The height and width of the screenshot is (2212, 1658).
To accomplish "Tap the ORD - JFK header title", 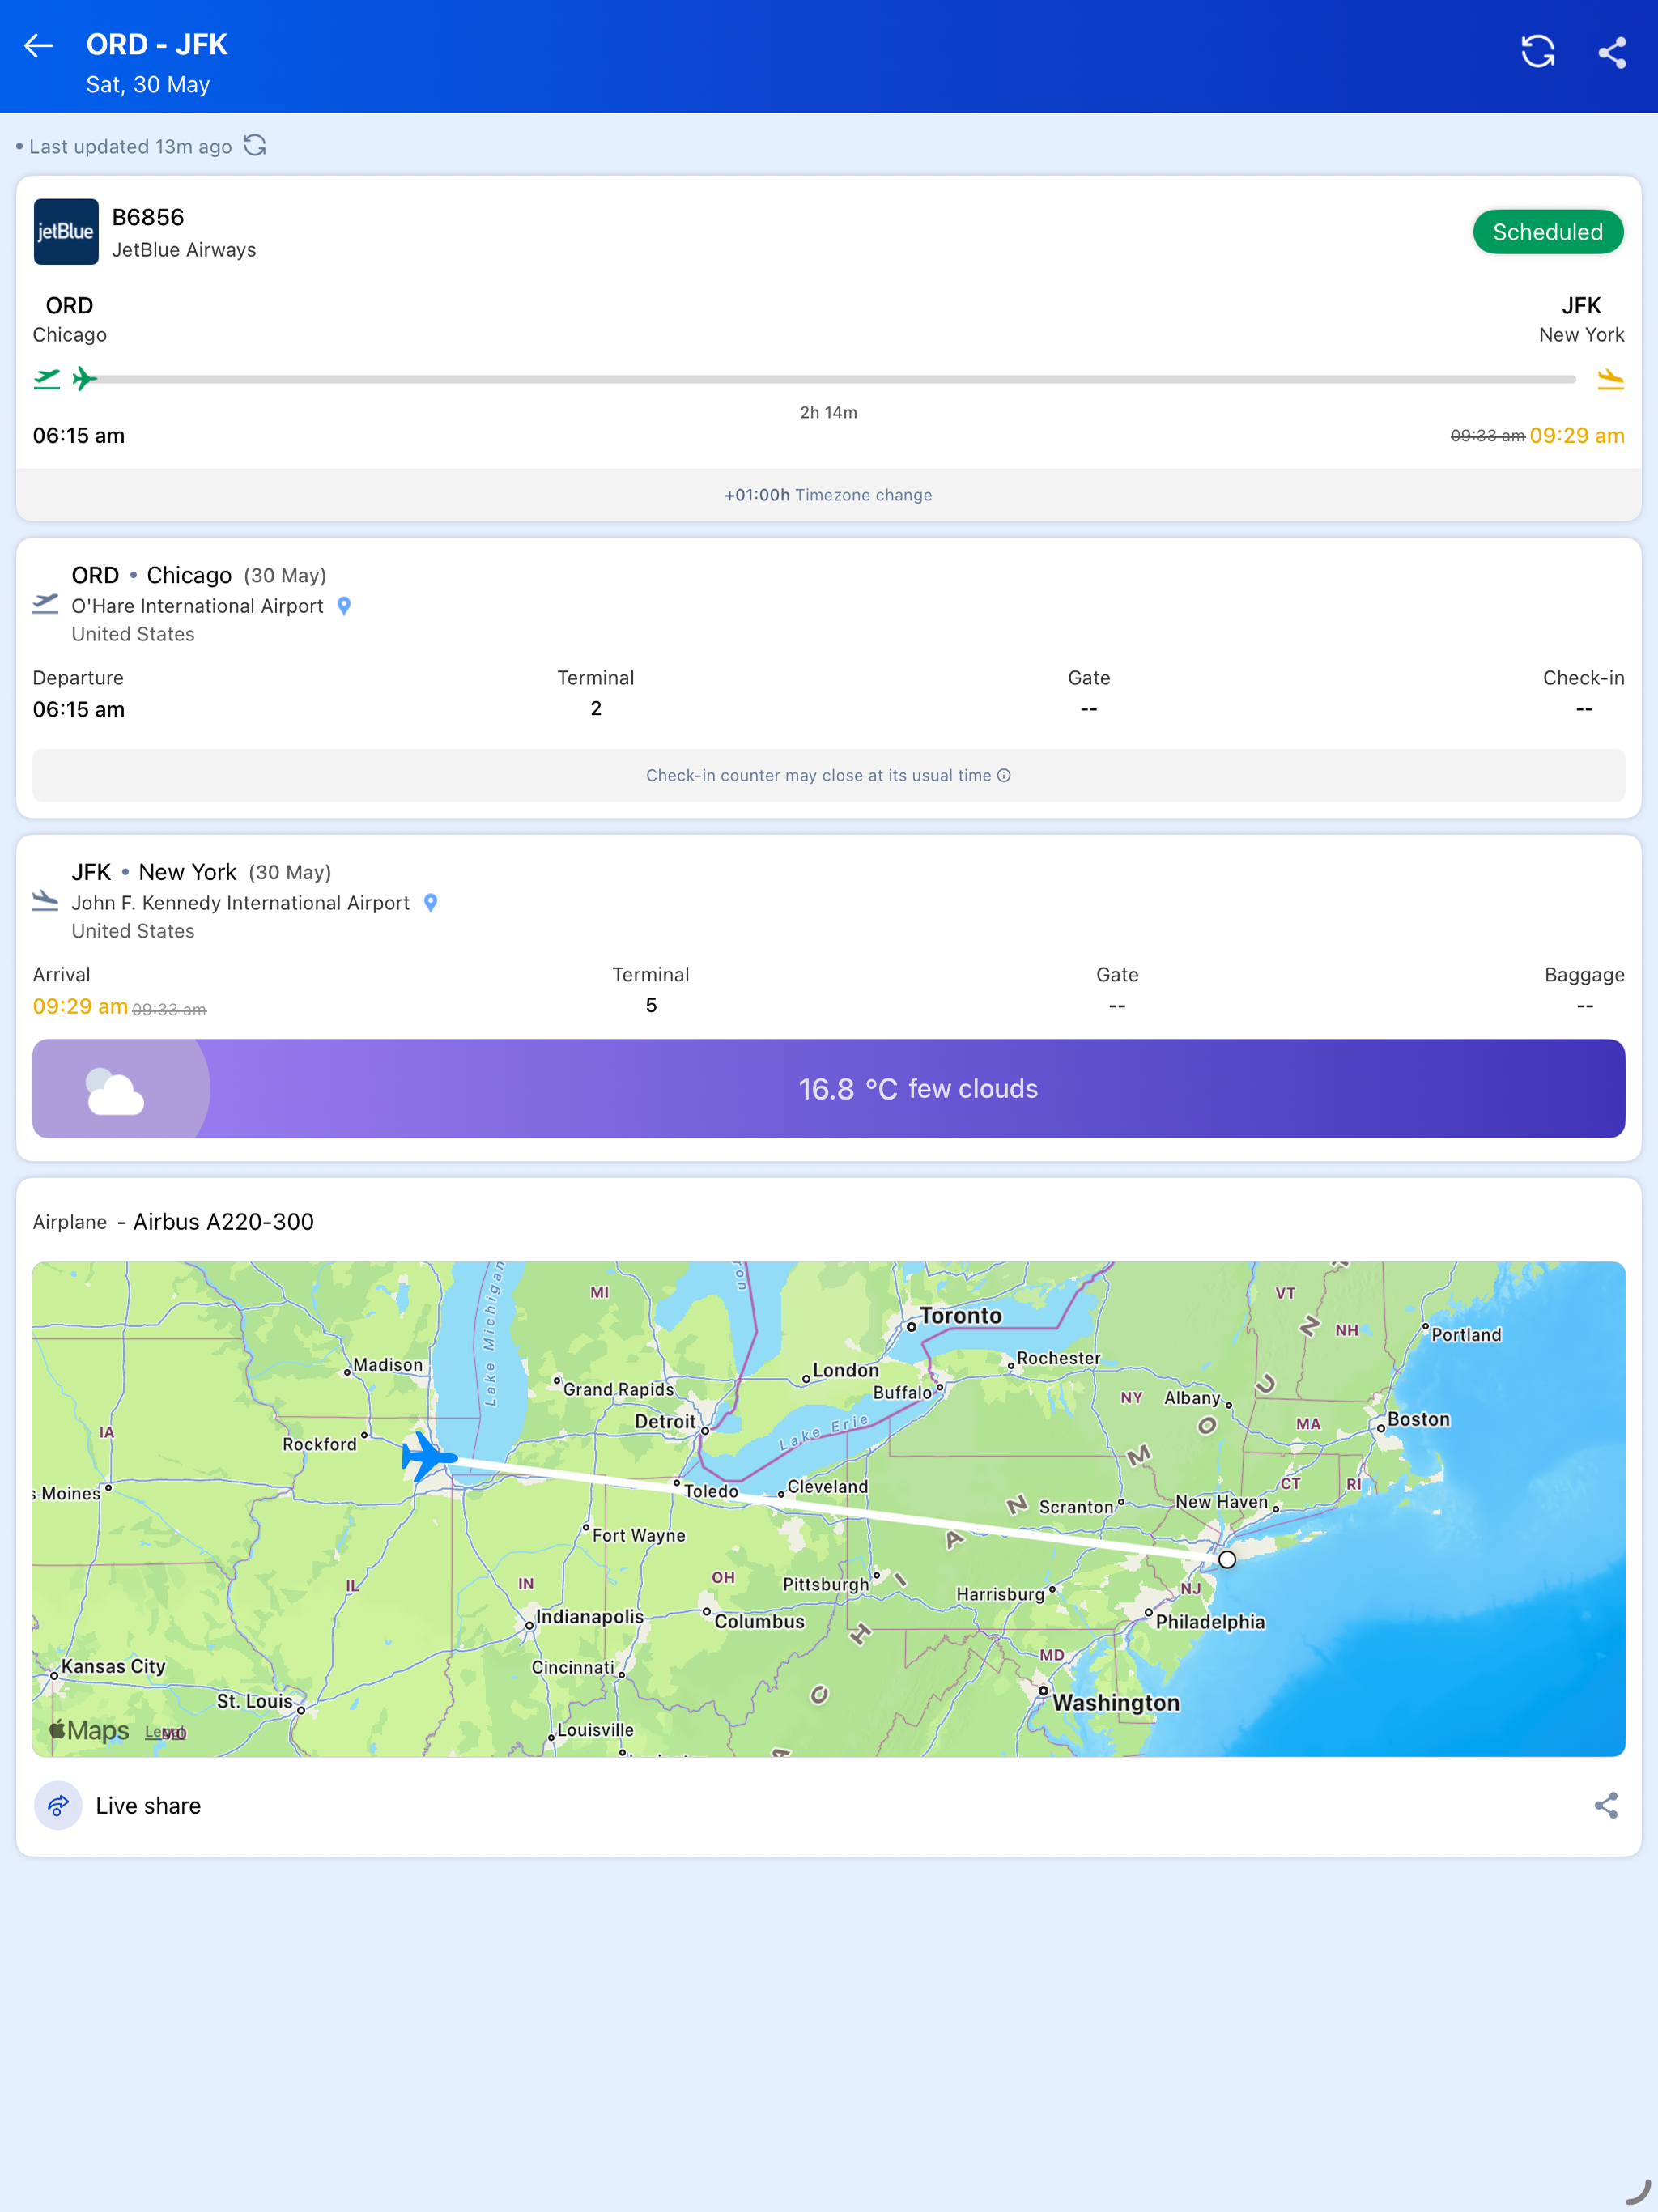I will (157, 44).
